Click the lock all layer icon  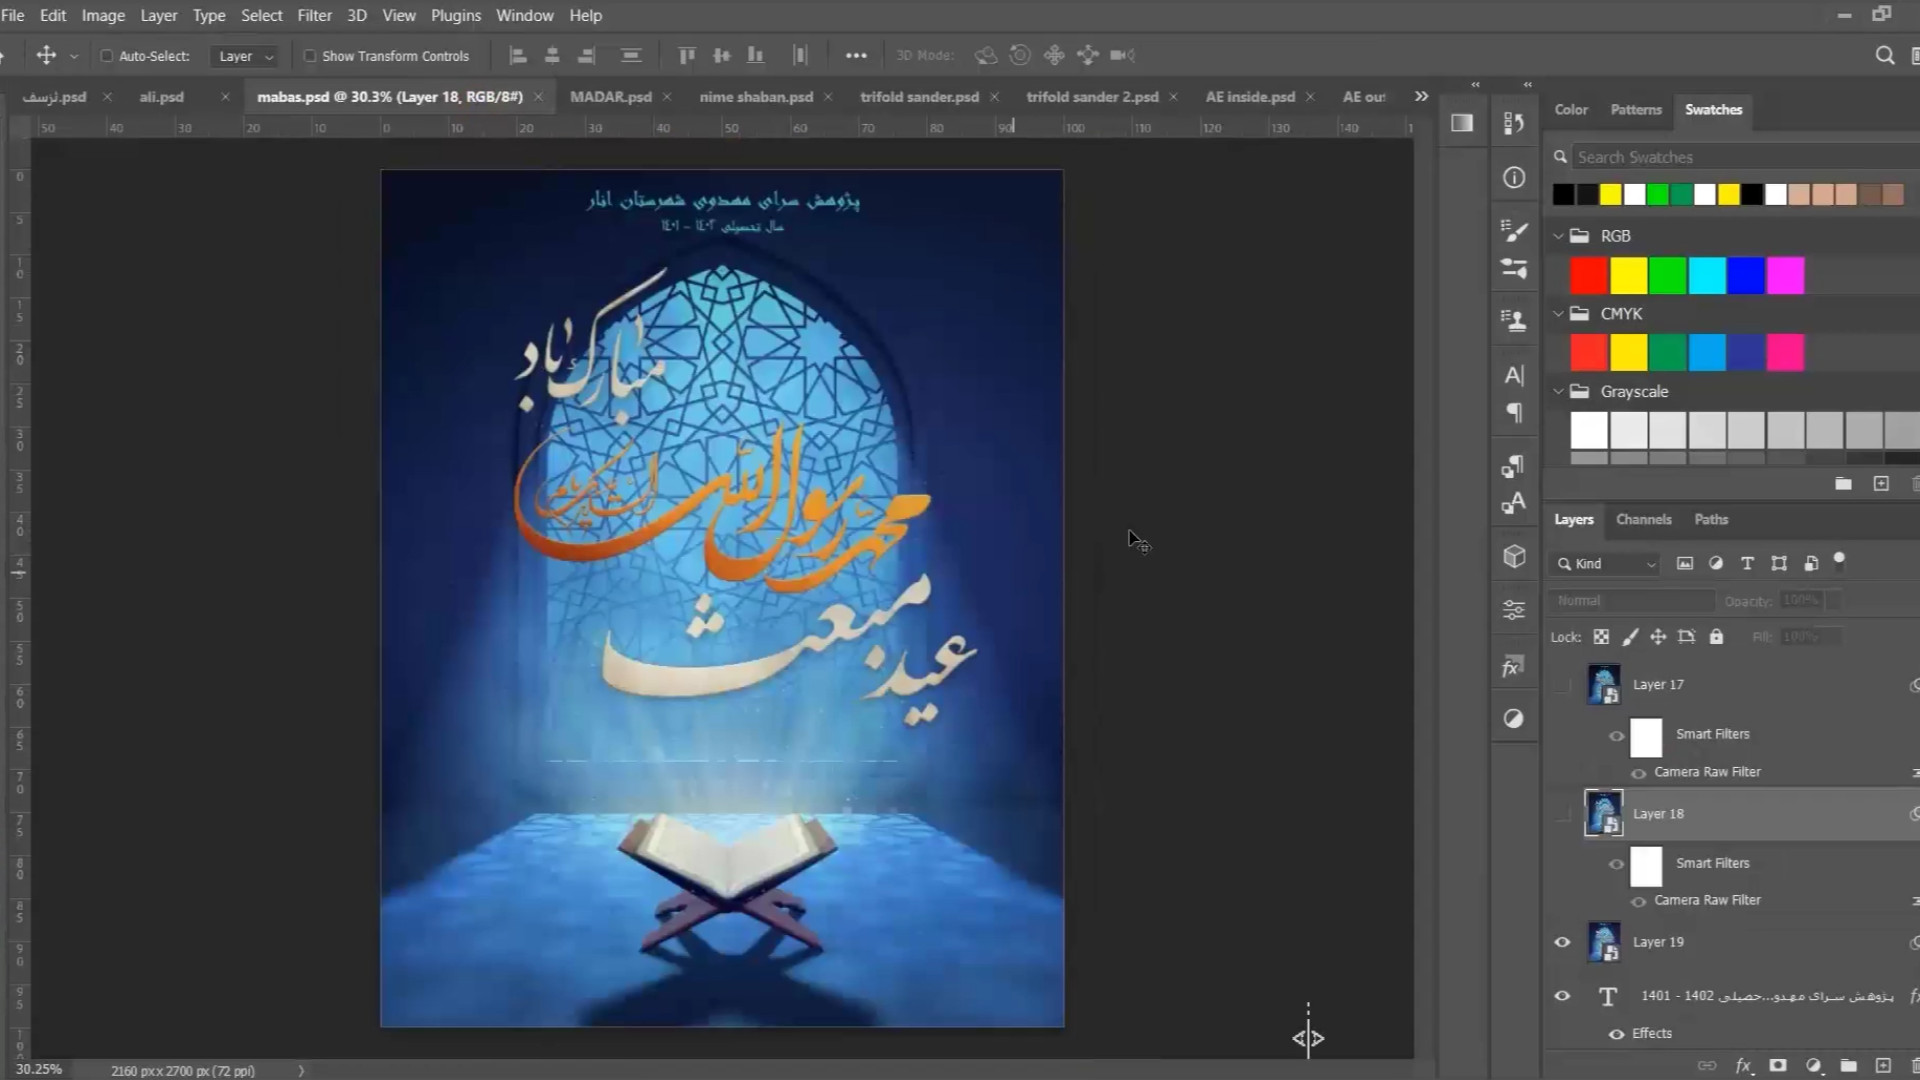click(x=1716, y=637)
